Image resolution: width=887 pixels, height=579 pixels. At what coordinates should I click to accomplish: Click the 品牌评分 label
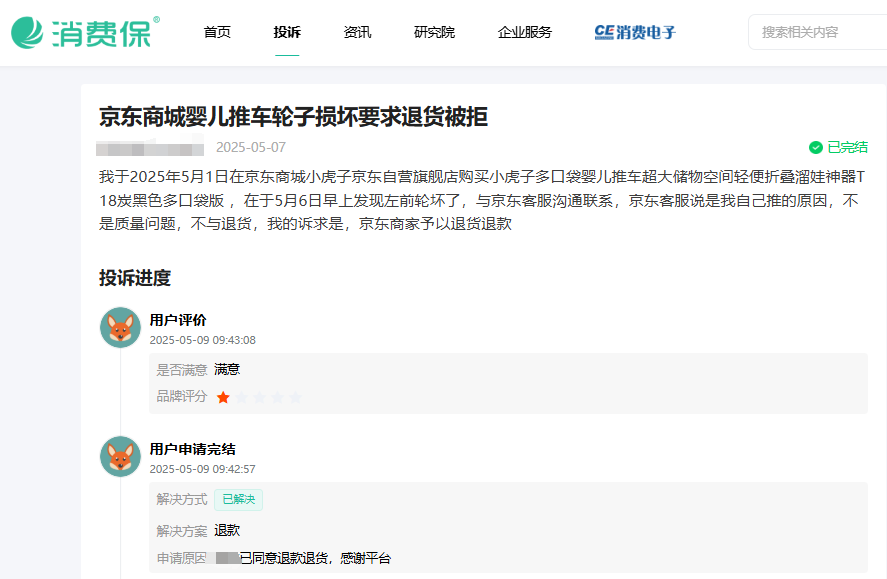tap(182, 396)
